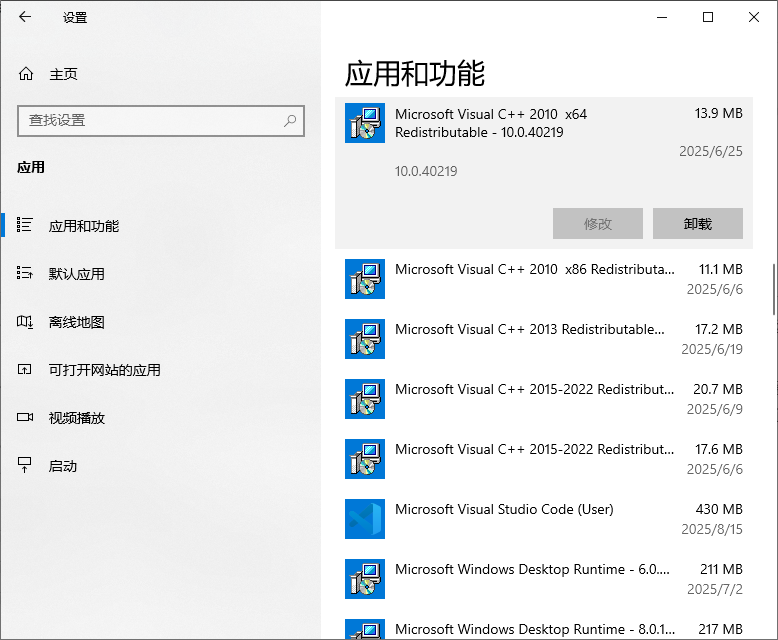Image resolution: width=778 pixels, height=640 pixels.
Task: Maximize the Settings window
Action: tap(708, 17)
